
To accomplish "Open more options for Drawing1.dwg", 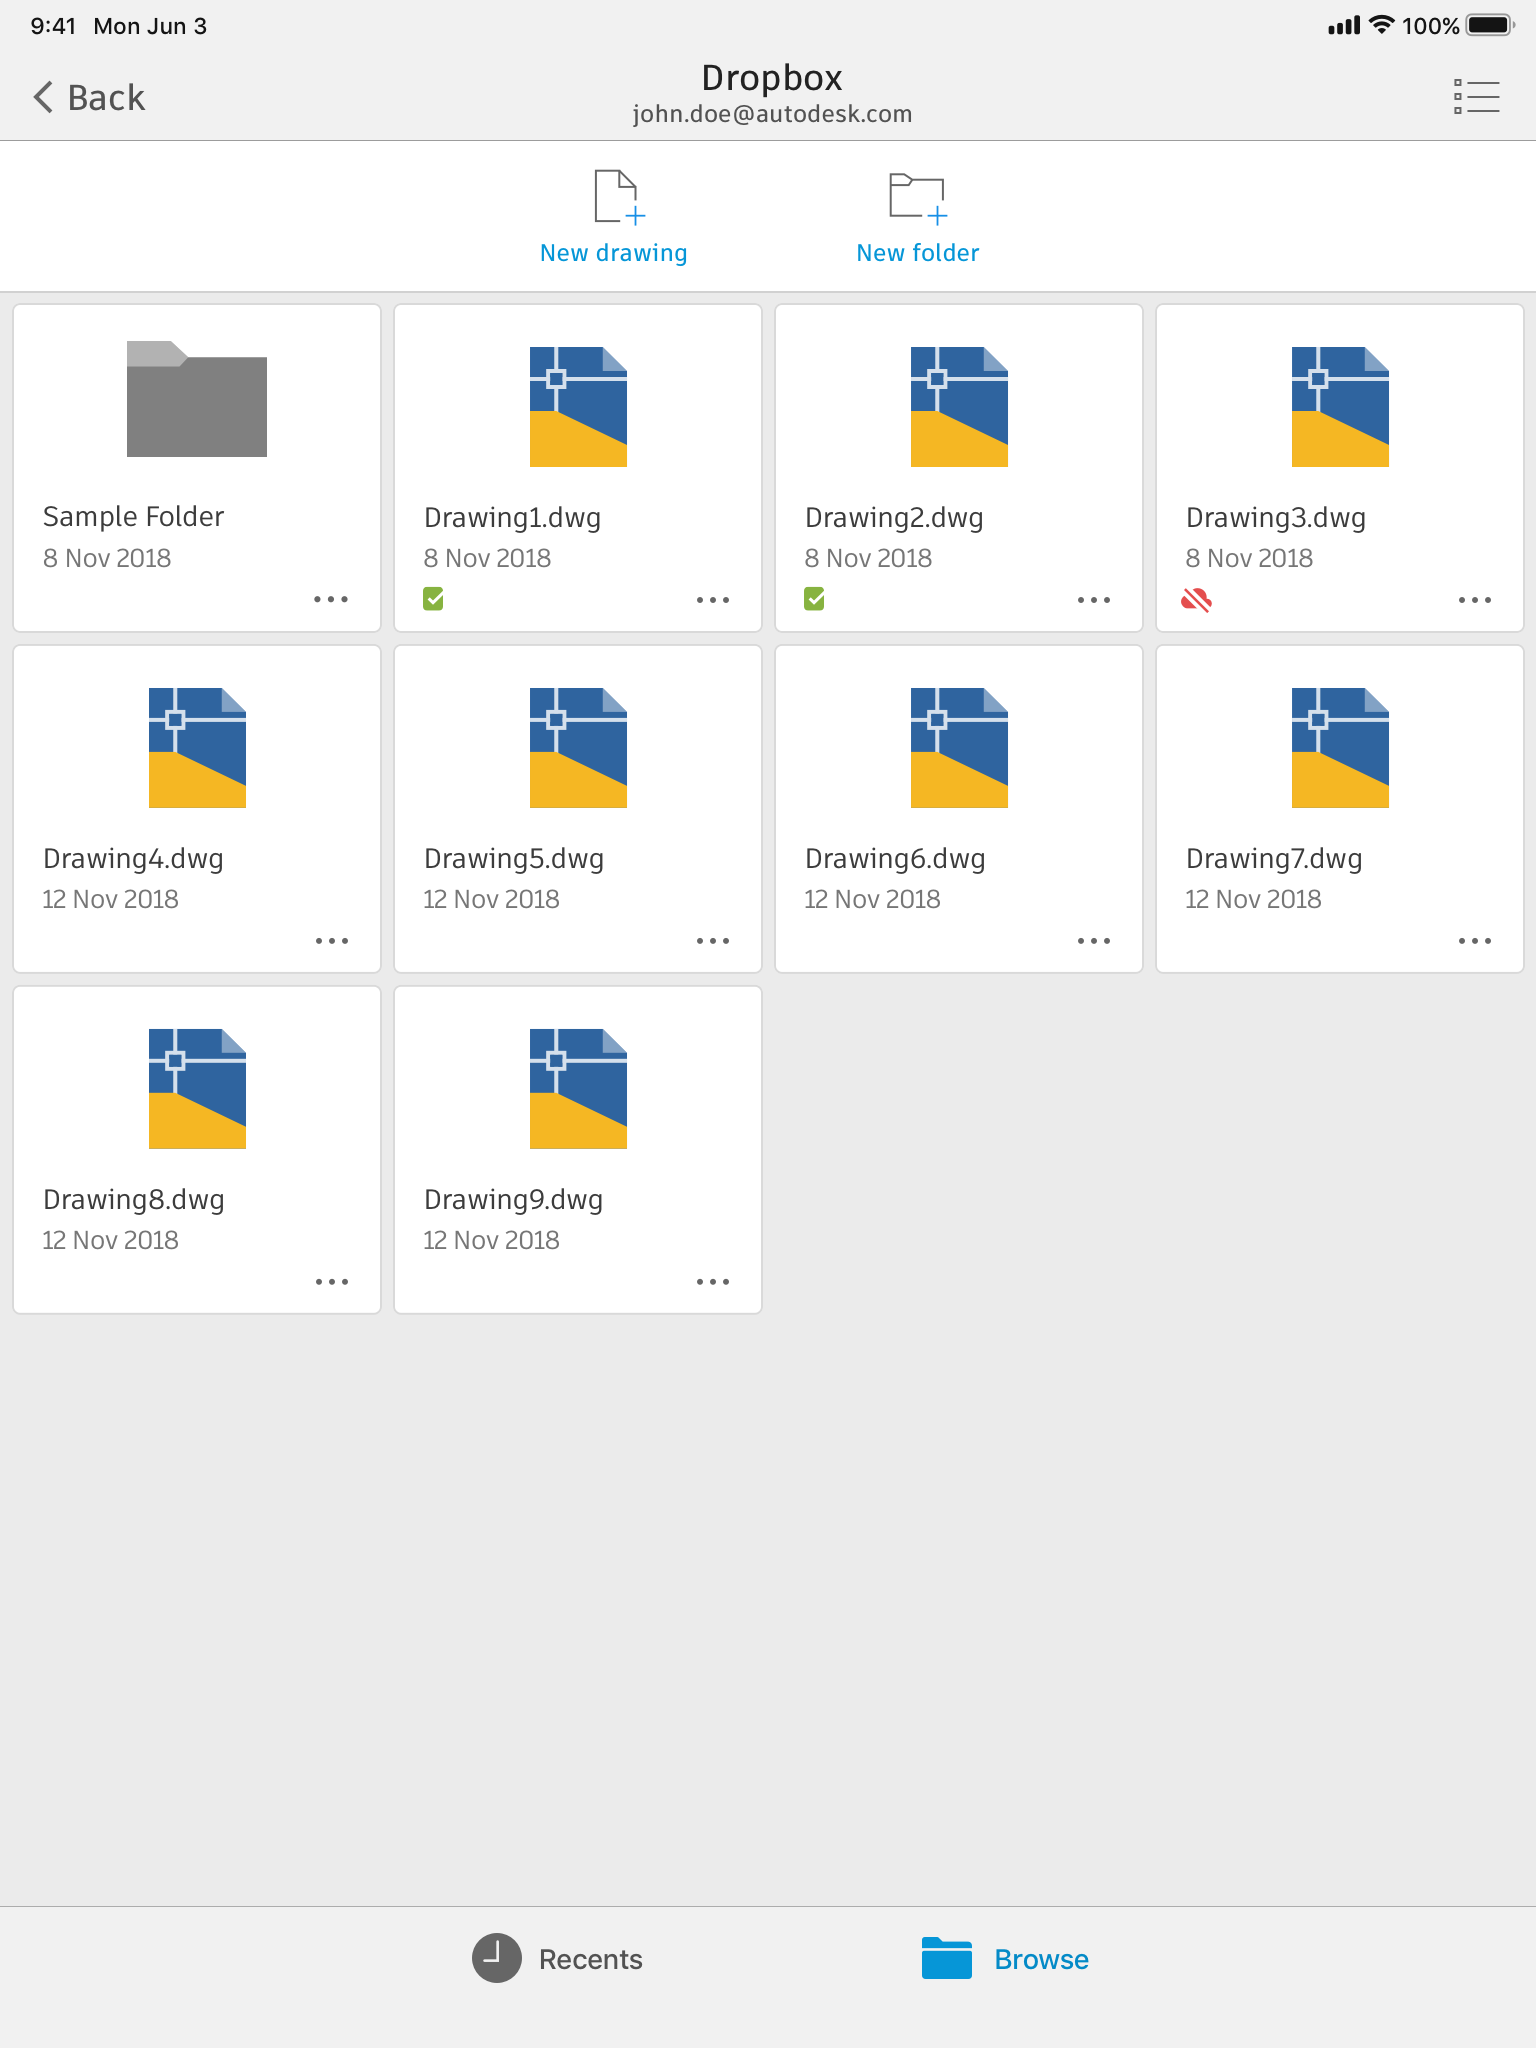I will click(x=713, y=600).
